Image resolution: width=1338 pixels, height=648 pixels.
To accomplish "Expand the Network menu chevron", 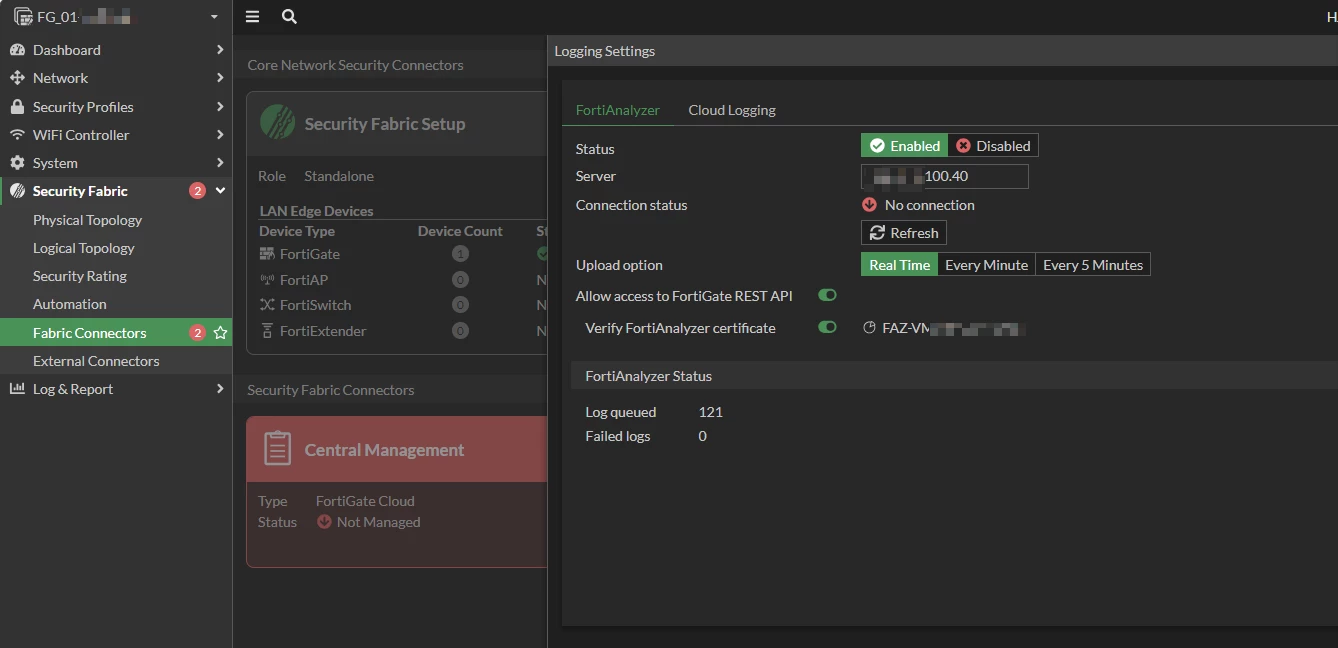I will tap(220, 78).
